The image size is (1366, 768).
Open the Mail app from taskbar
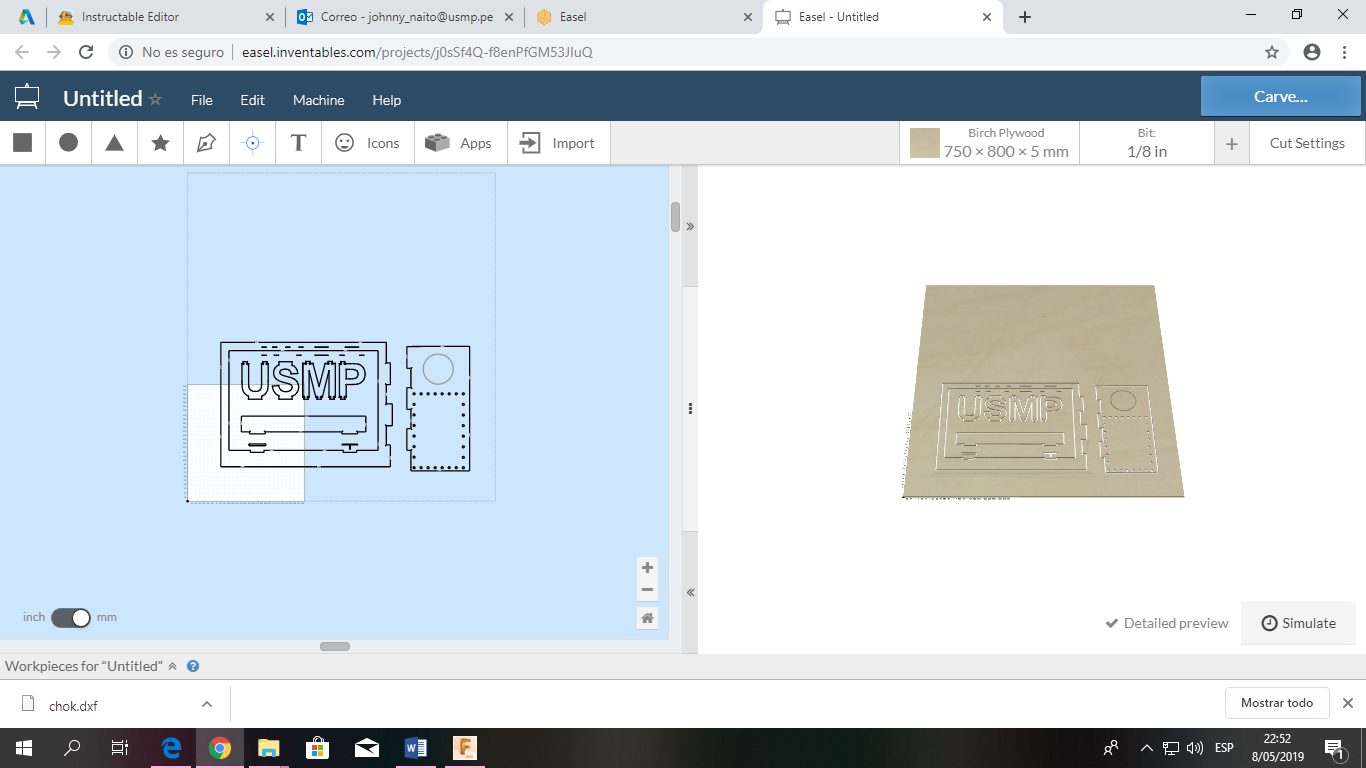click(x=366, y=748)
